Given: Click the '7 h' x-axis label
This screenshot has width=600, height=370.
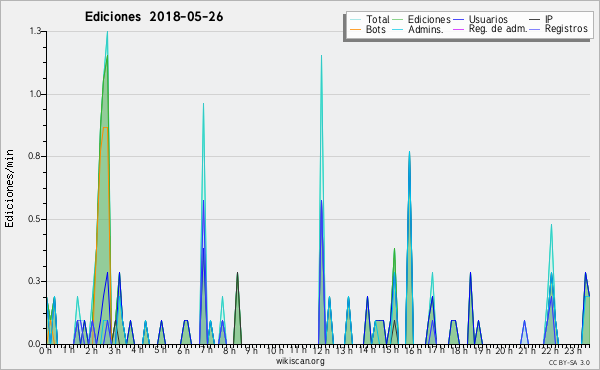Looking at the screenshot, I should (x=207, y=350).
